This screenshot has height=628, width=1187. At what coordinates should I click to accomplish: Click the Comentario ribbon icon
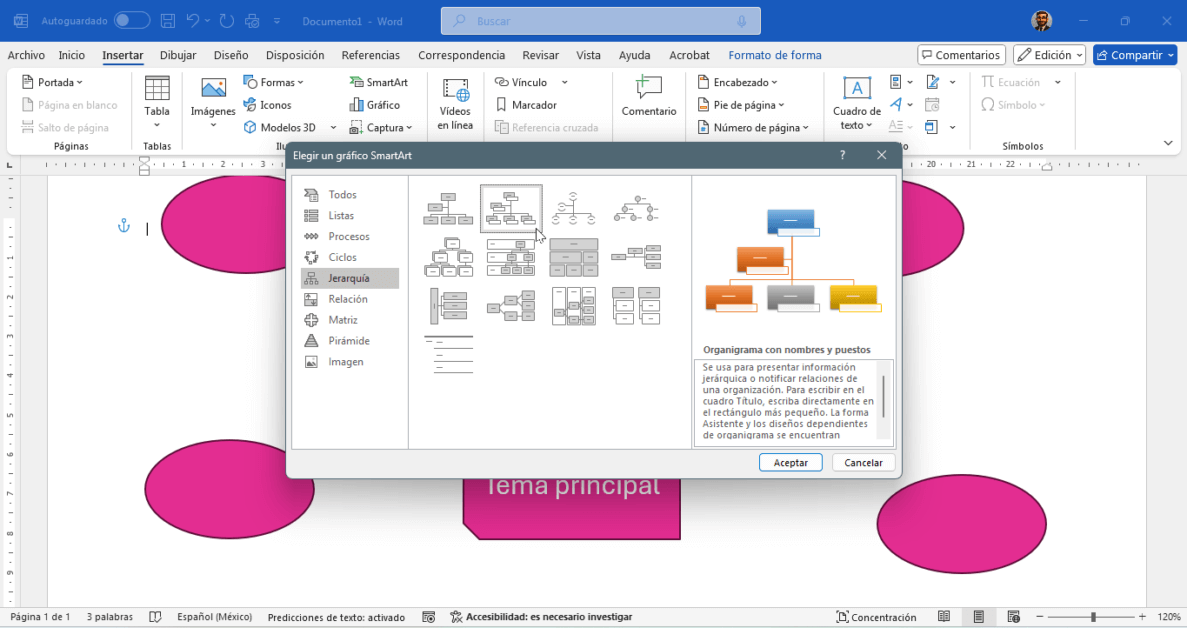[649, 88]
